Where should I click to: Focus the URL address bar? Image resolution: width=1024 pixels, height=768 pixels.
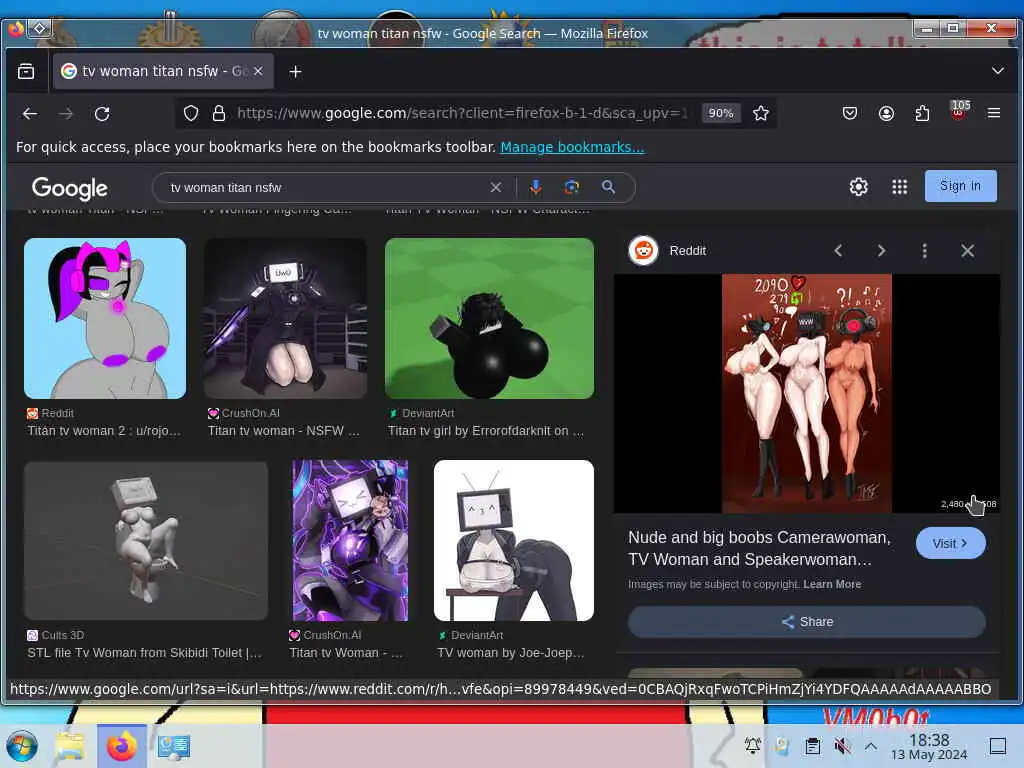(x=462, y=113)
